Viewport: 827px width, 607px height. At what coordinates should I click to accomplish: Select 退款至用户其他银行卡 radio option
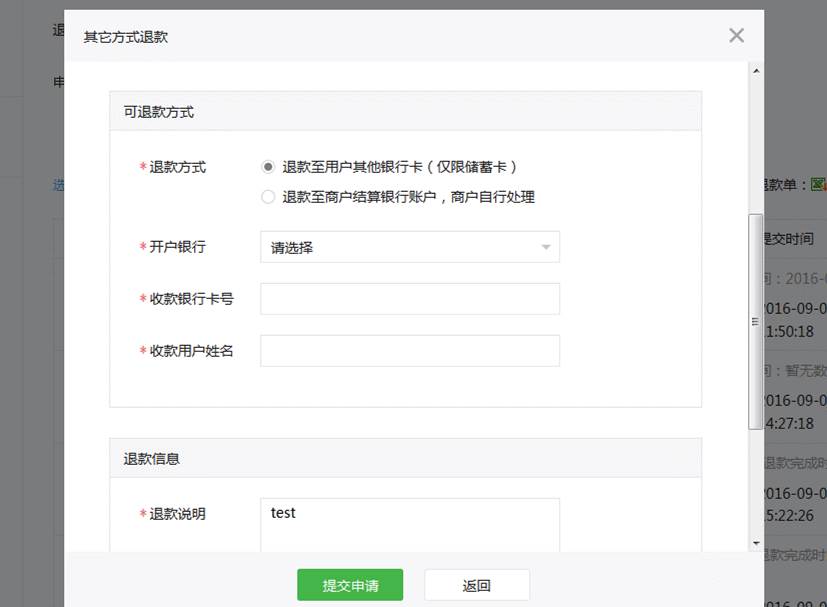(268, 167)
